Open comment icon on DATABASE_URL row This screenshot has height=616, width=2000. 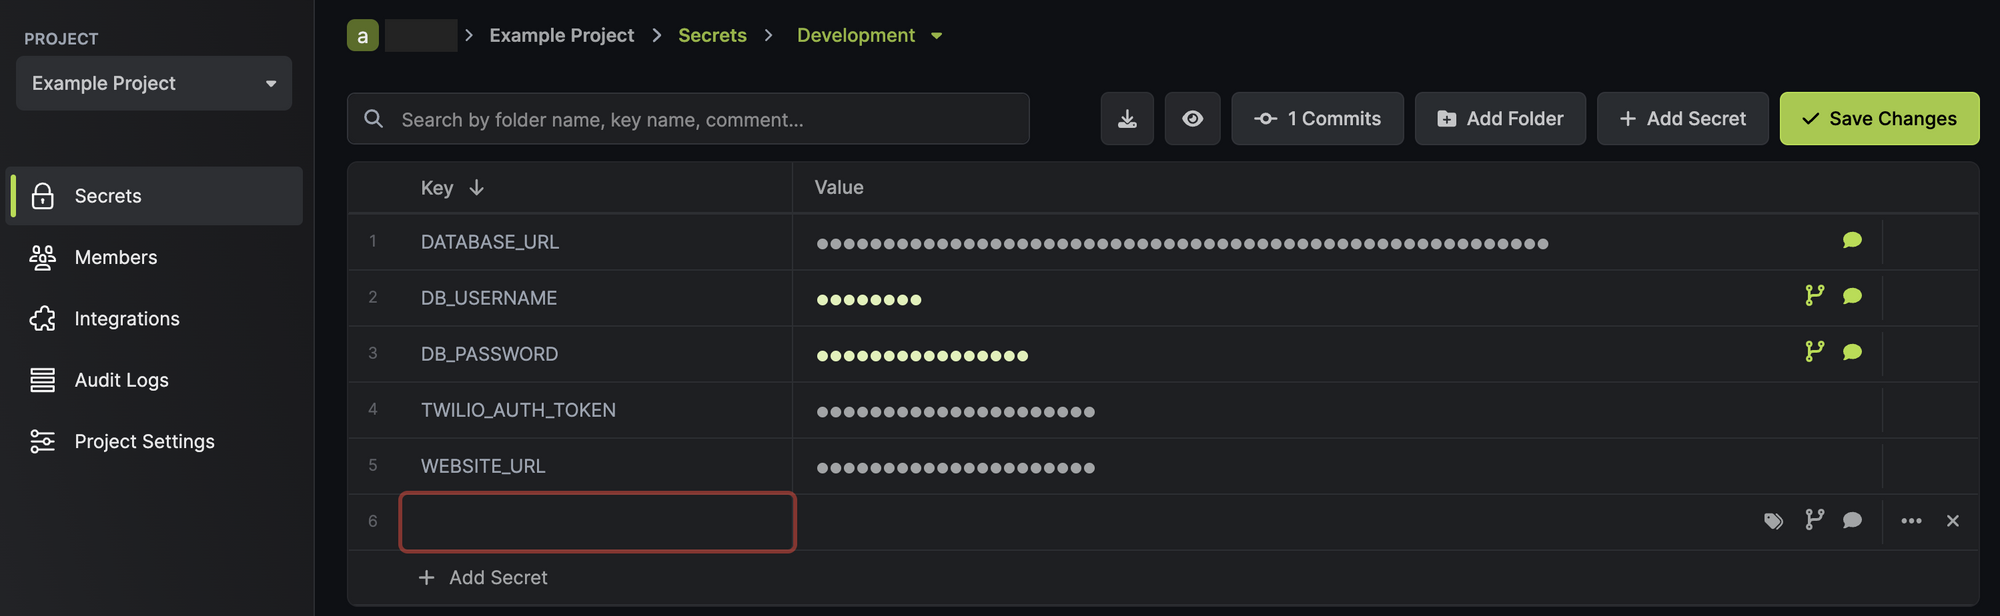point(1852,241)
